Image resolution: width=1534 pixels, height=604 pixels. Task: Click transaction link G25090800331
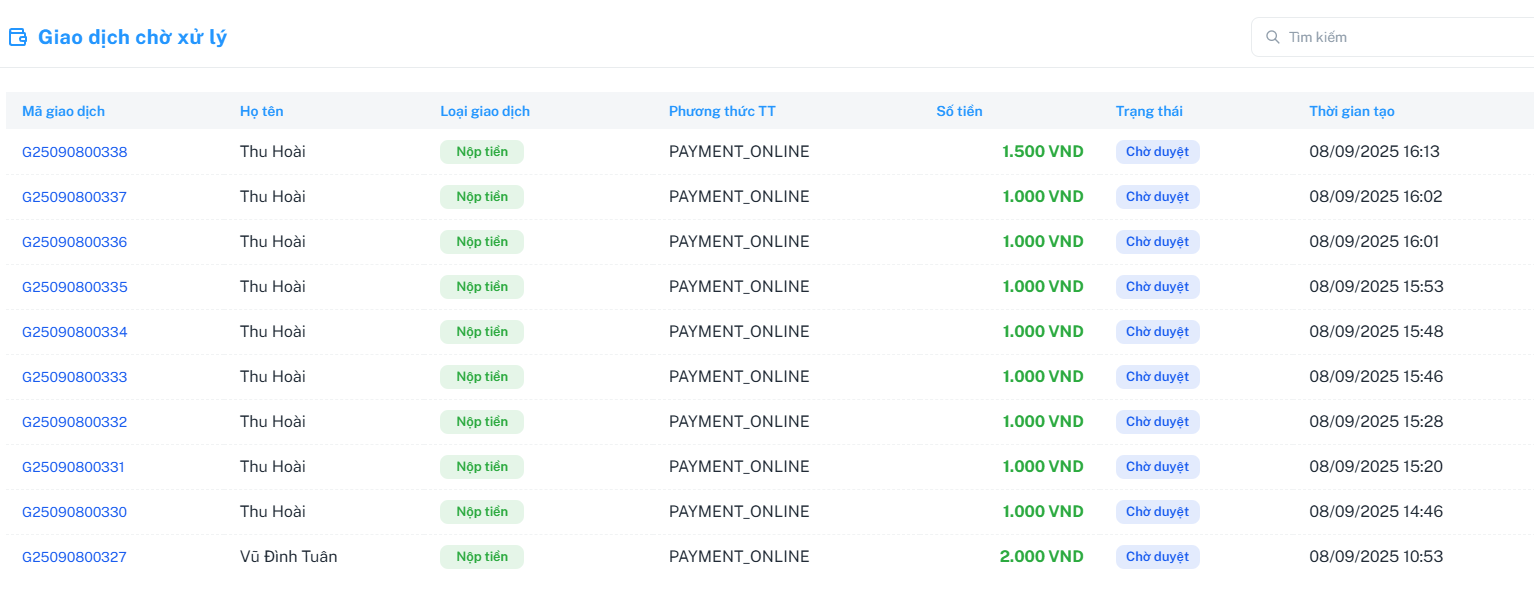pos(74,467)
